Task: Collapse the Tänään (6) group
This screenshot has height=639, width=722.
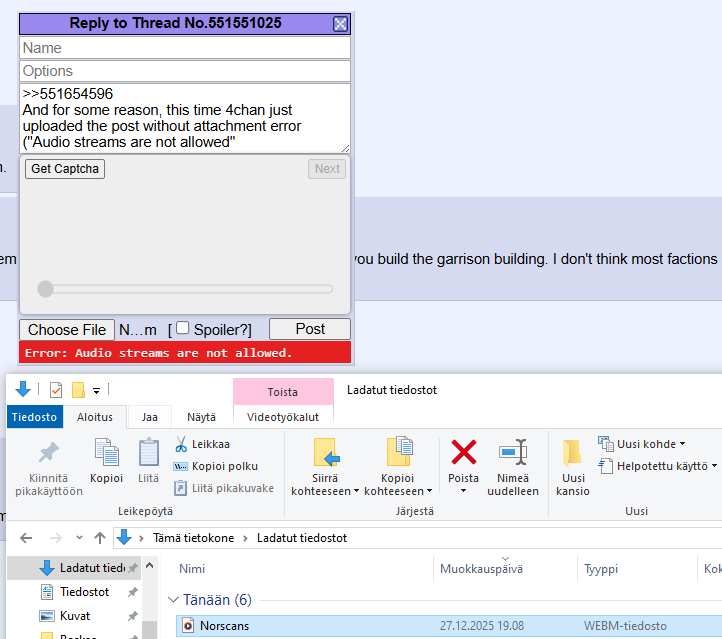Action: coord(173,599)
